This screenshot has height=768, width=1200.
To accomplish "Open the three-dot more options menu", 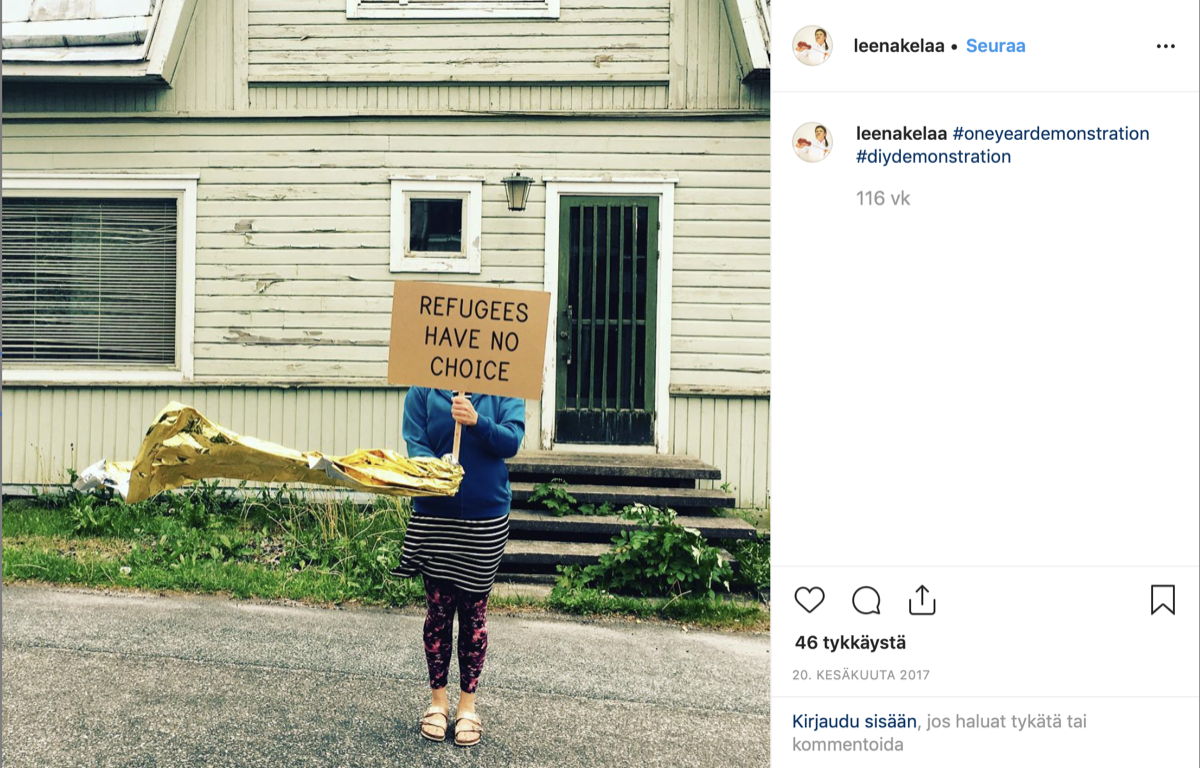I will tap(1166, 46).
